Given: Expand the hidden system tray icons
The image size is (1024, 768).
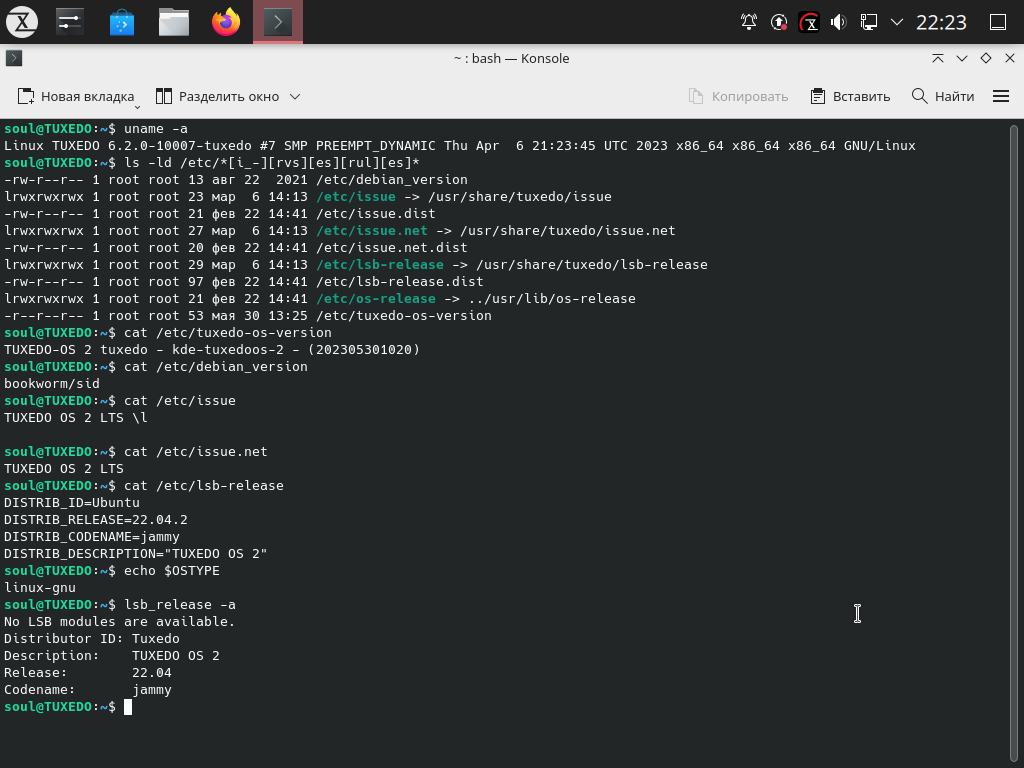Looking at the screenshot, I should tap(897, 22).
